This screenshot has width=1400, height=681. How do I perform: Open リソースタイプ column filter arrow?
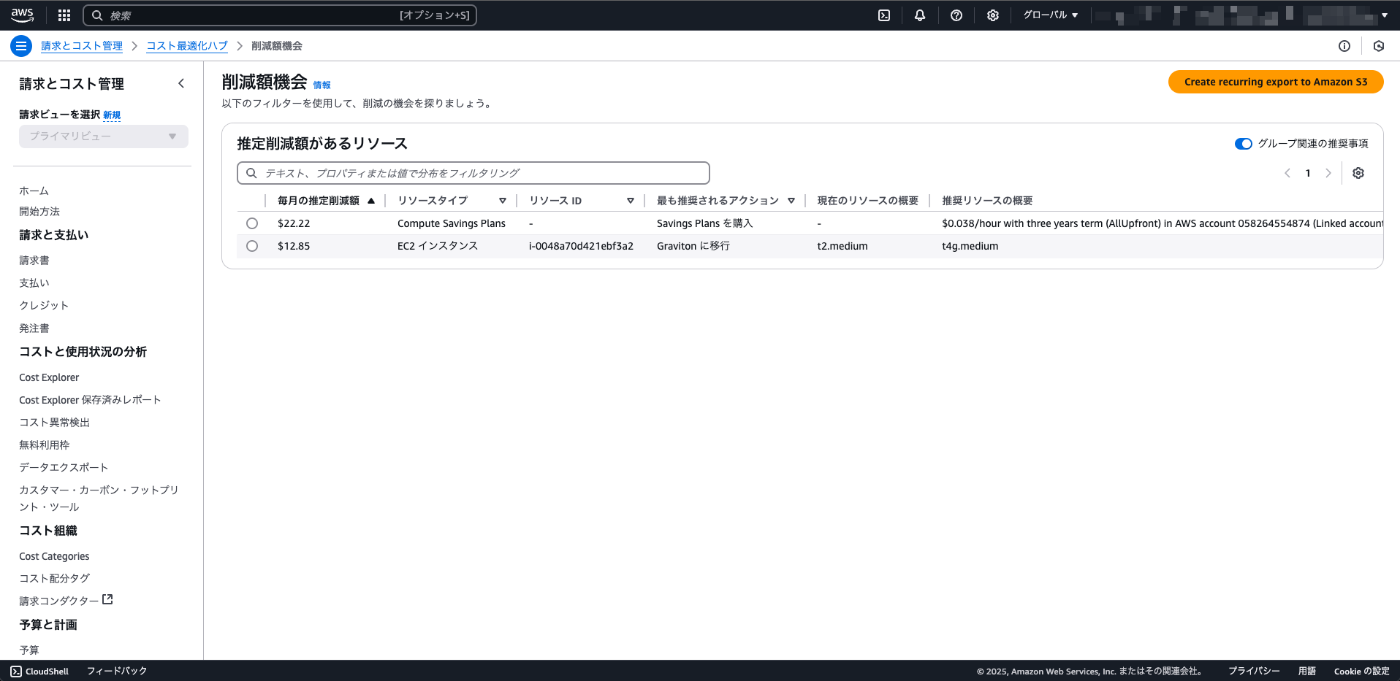coord(502,201)
